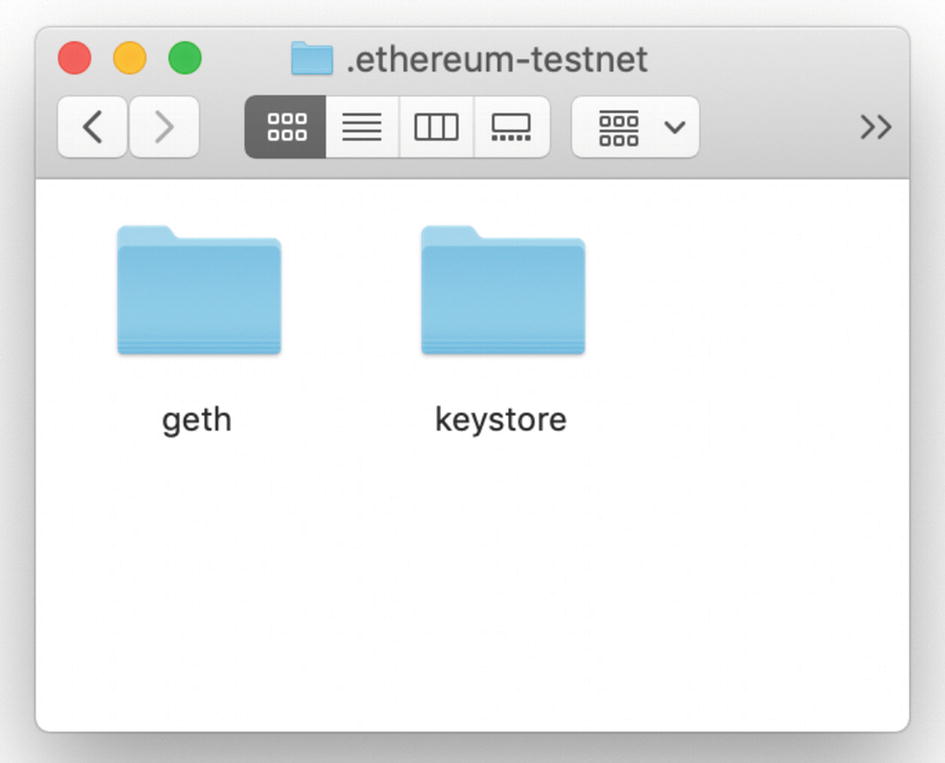Switch to gallery view

coord(512,127)
